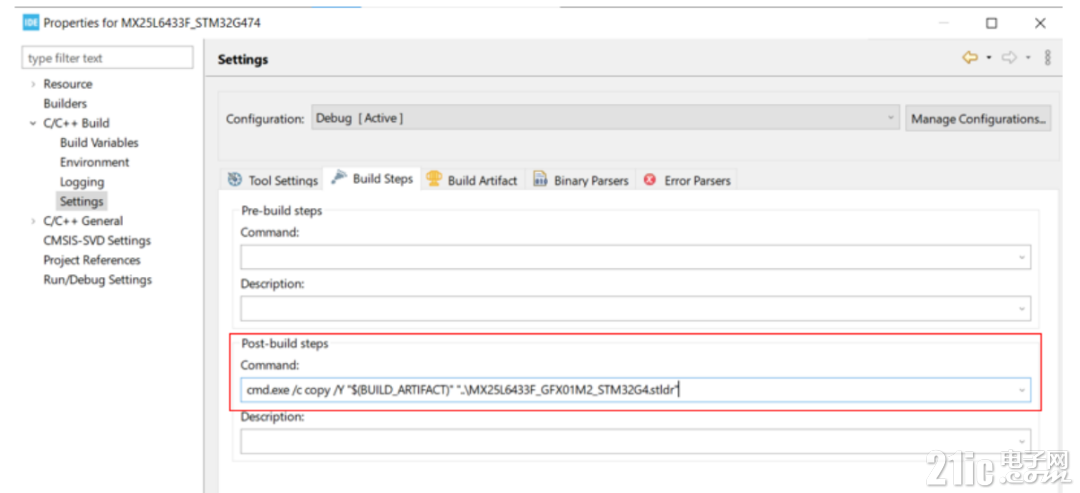This screenshot has width=1080, height=493.
Task: Open the Pre-build Command combo box
Action: [x=636, y=257]
